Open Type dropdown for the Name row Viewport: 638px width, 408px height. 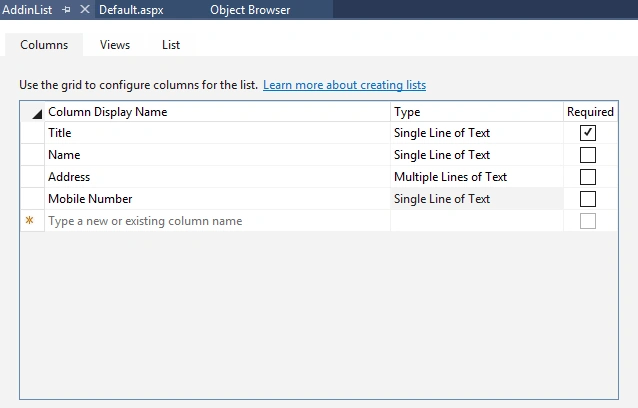[x=476, y=155]
